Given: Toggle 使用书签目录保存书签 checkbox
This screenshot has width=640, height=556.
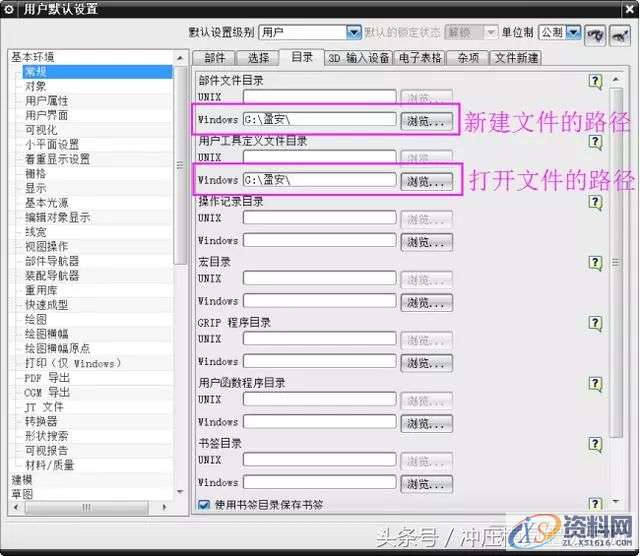Looking at the screenshot, I should [x=204, y=505].
